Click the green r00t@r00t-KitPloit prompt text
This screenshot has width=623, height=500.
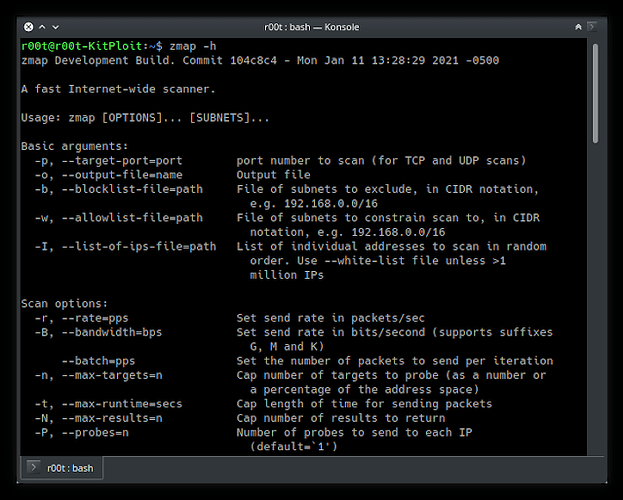pos(82,46)
